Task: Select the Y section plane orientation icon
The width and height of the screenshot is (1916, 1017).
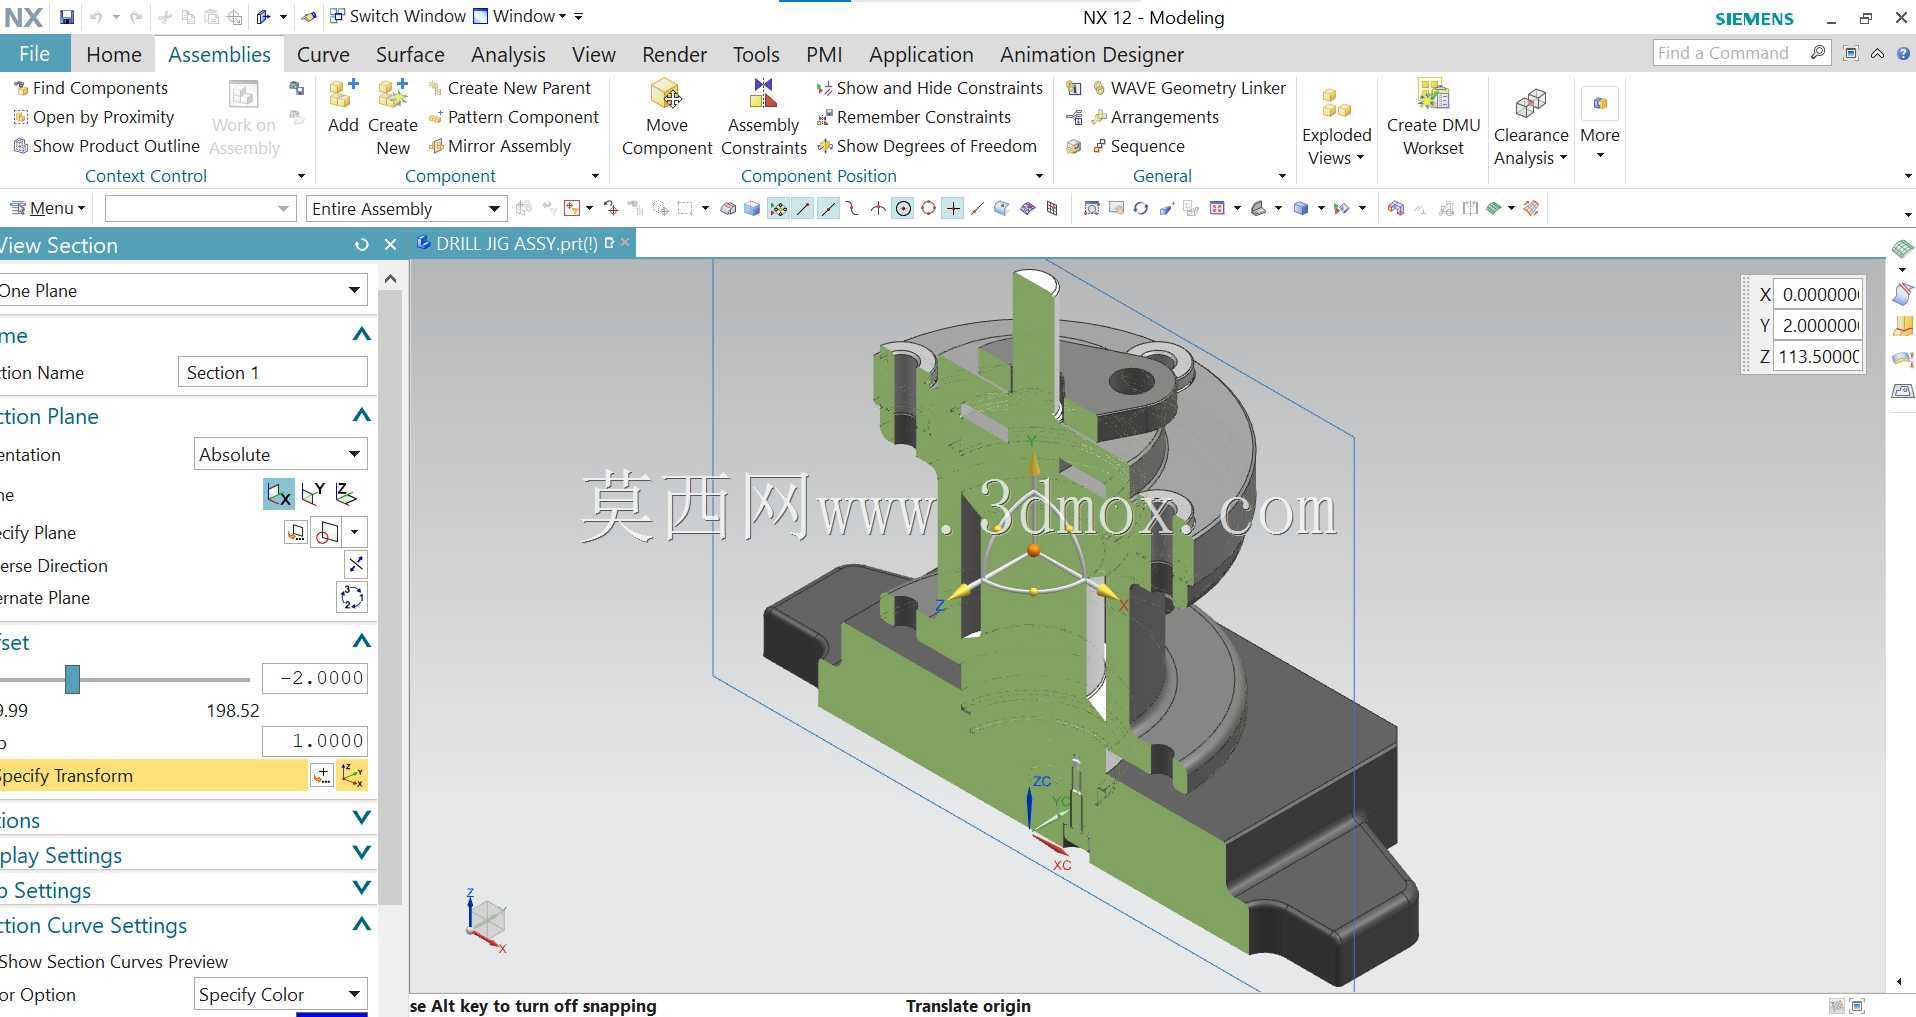Action: tap(313, 494)
